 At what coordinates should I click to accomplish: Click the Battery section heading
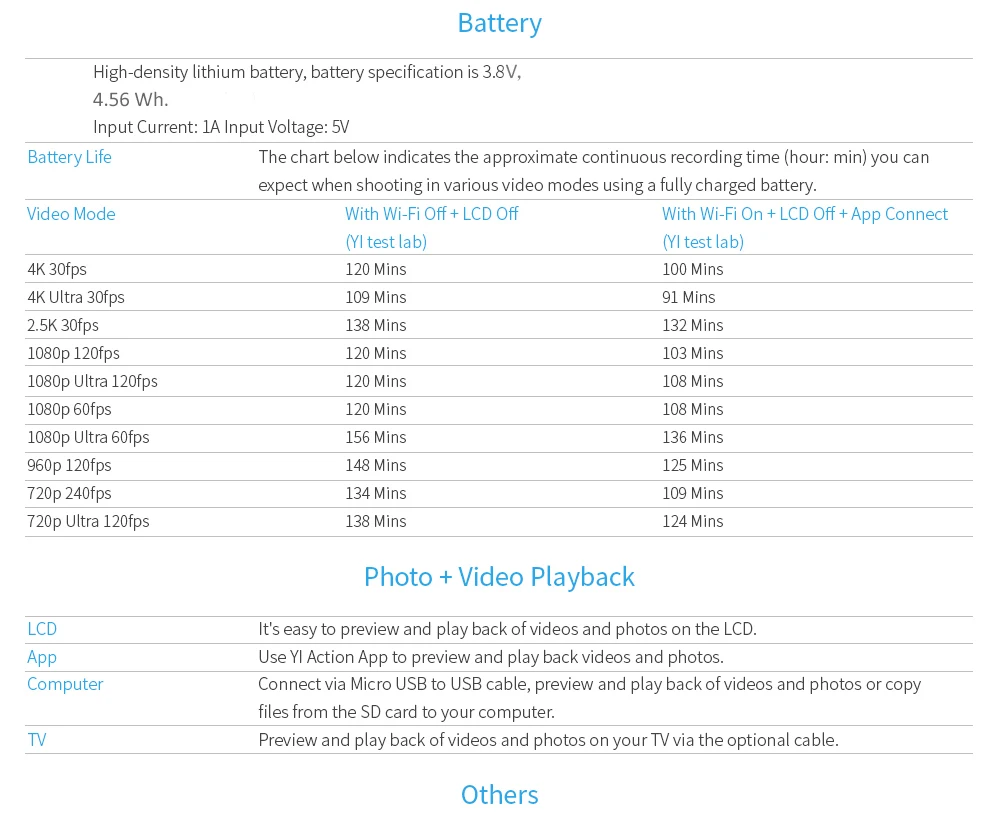point(499,24)
